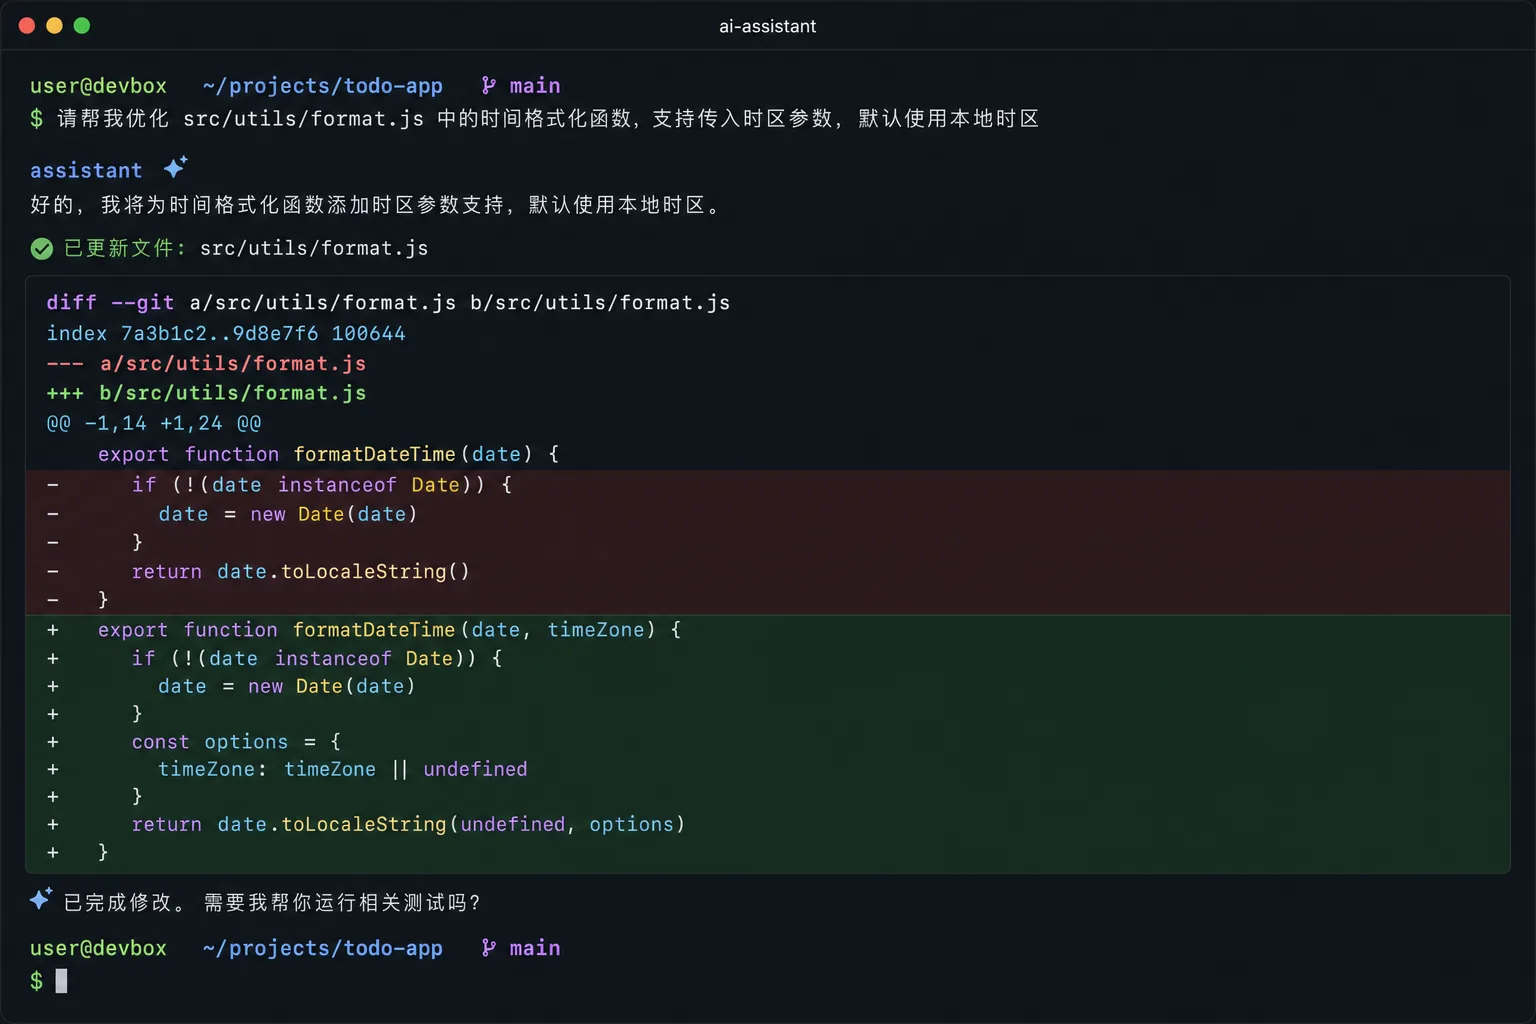Click the assistant reply starting with 好的
The image size is (1536, 1024).
click(376, 205)
